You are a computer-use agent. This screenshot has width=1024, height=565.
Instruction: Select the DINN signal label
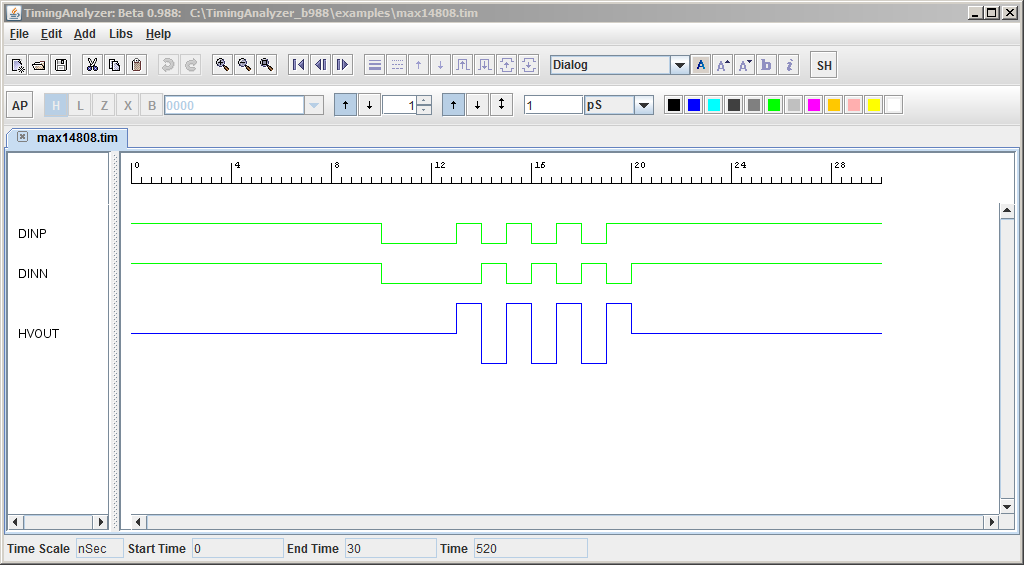33,274
